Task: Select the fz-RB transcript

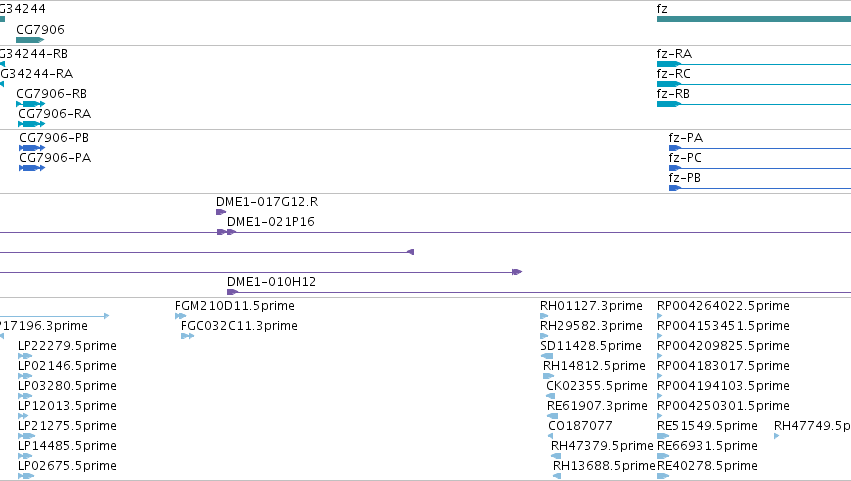Action: [754, 104]
